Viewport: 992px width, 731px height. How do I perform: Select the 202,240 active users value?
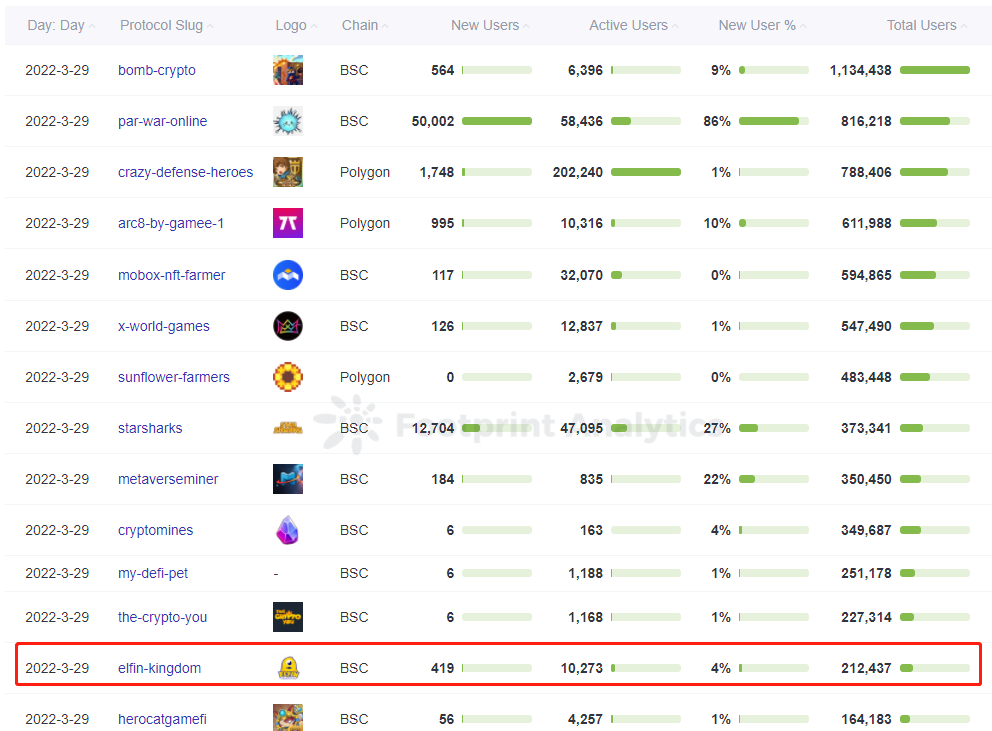coord(578,172)
